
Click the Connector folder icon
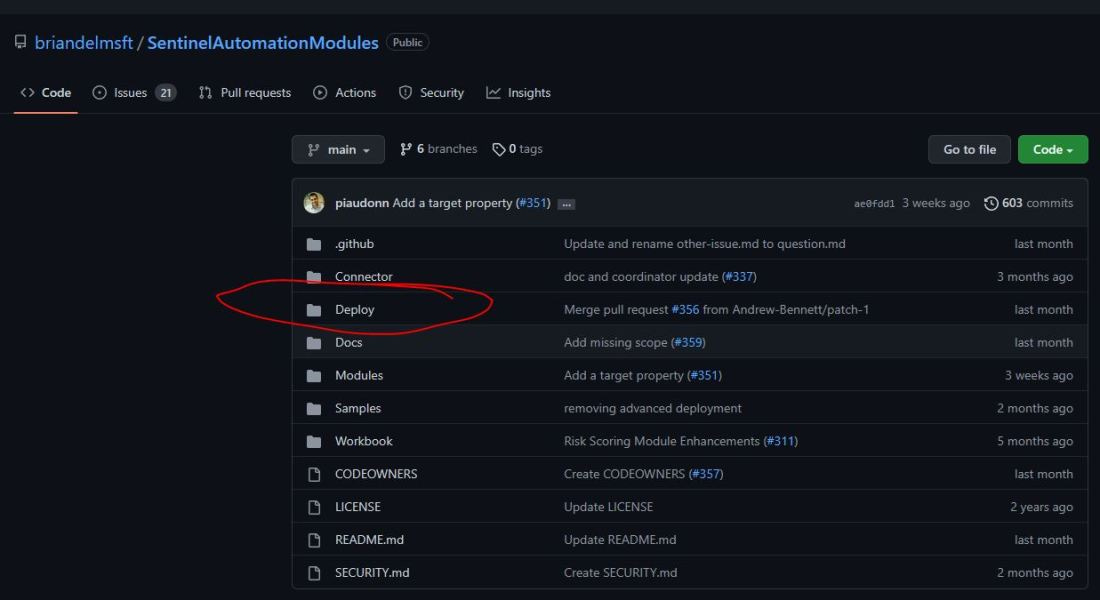[x=314, y=276]
